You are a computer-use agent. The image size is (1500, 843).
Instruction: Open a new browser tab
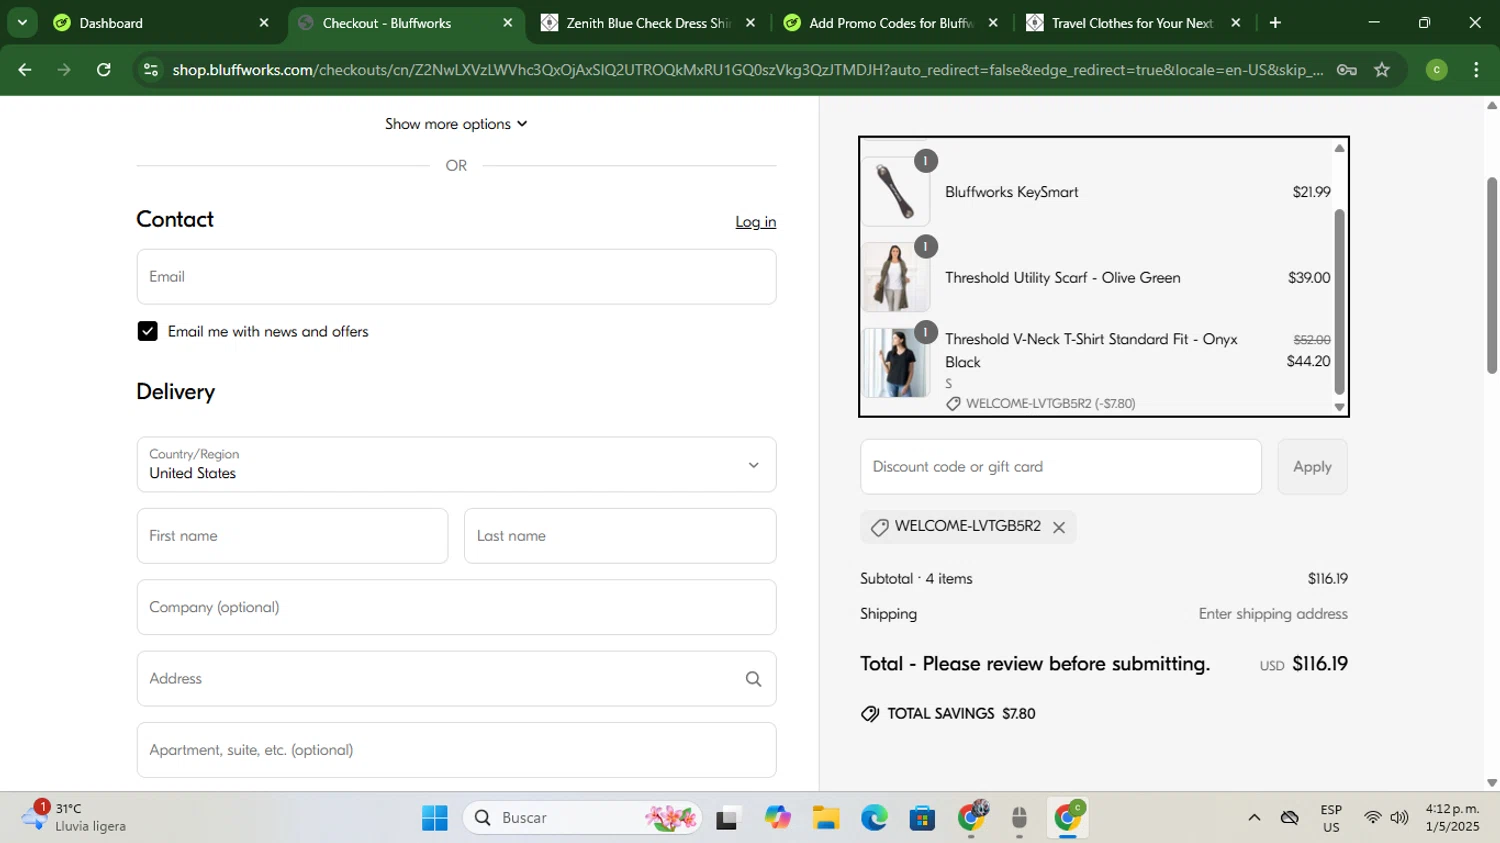1275,22
